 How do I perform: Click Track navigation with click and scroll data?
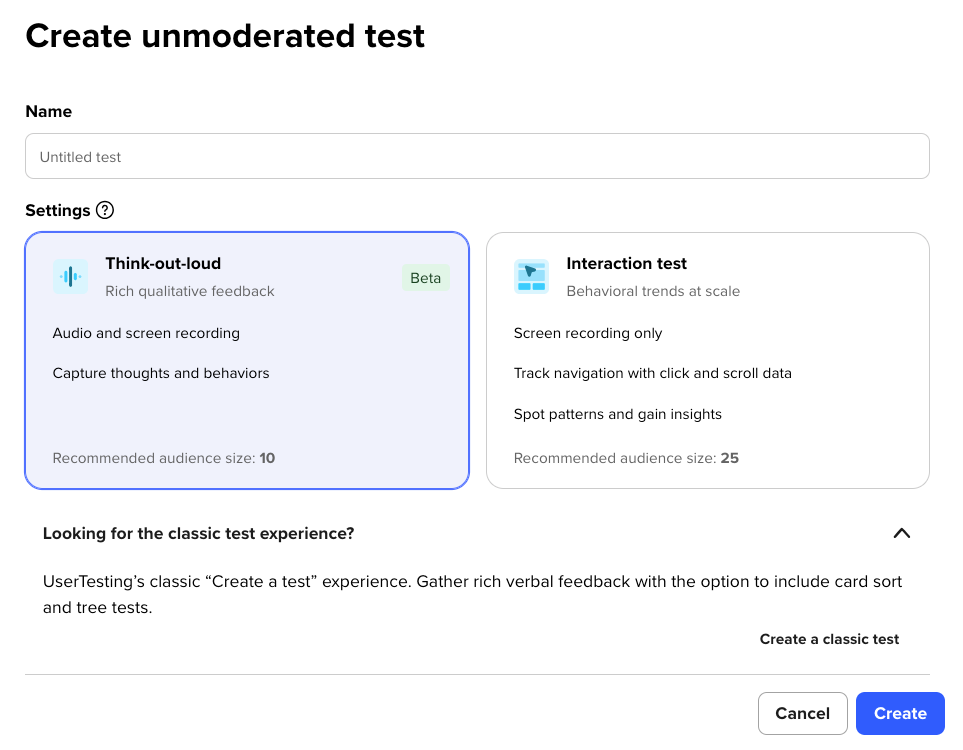[652, 373]
